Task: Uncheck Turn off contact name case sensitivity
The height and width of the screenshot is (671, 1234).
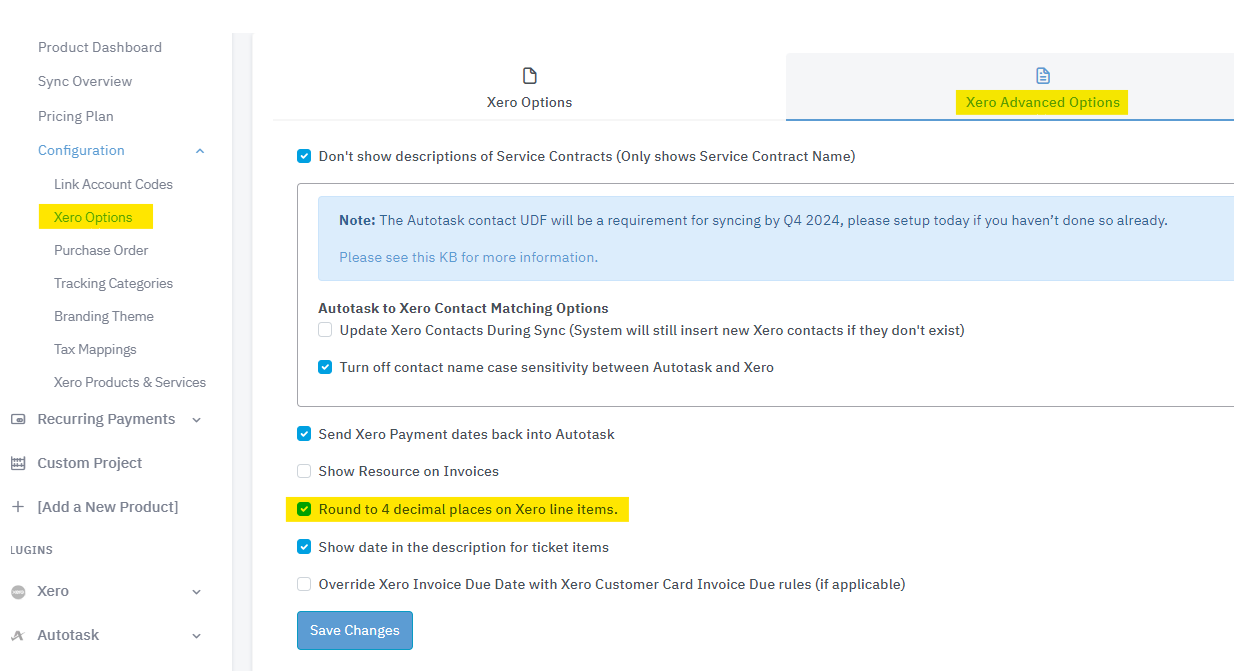Action: coord(325,367)
